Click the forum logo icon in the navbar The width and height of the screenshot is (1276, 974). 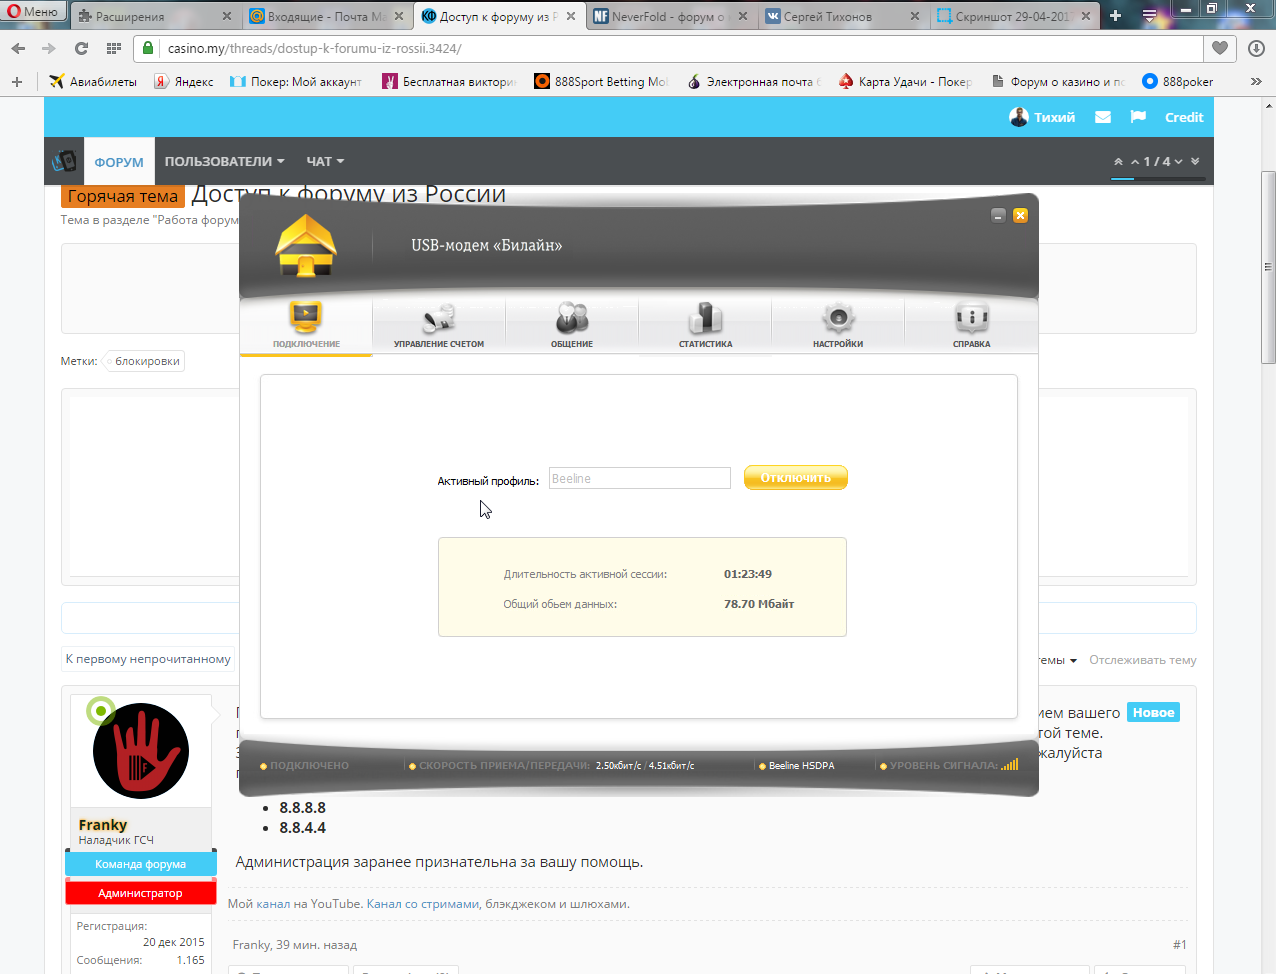(64, 161)
